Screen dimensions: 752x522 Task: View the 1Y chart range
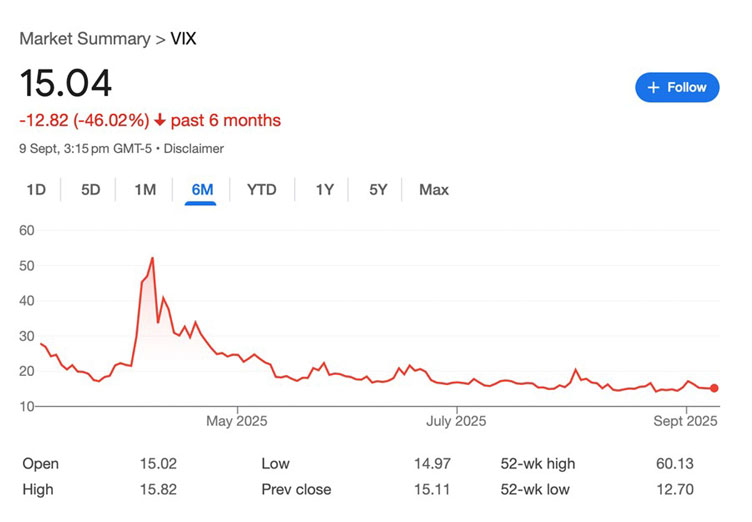tap(324, 189)
